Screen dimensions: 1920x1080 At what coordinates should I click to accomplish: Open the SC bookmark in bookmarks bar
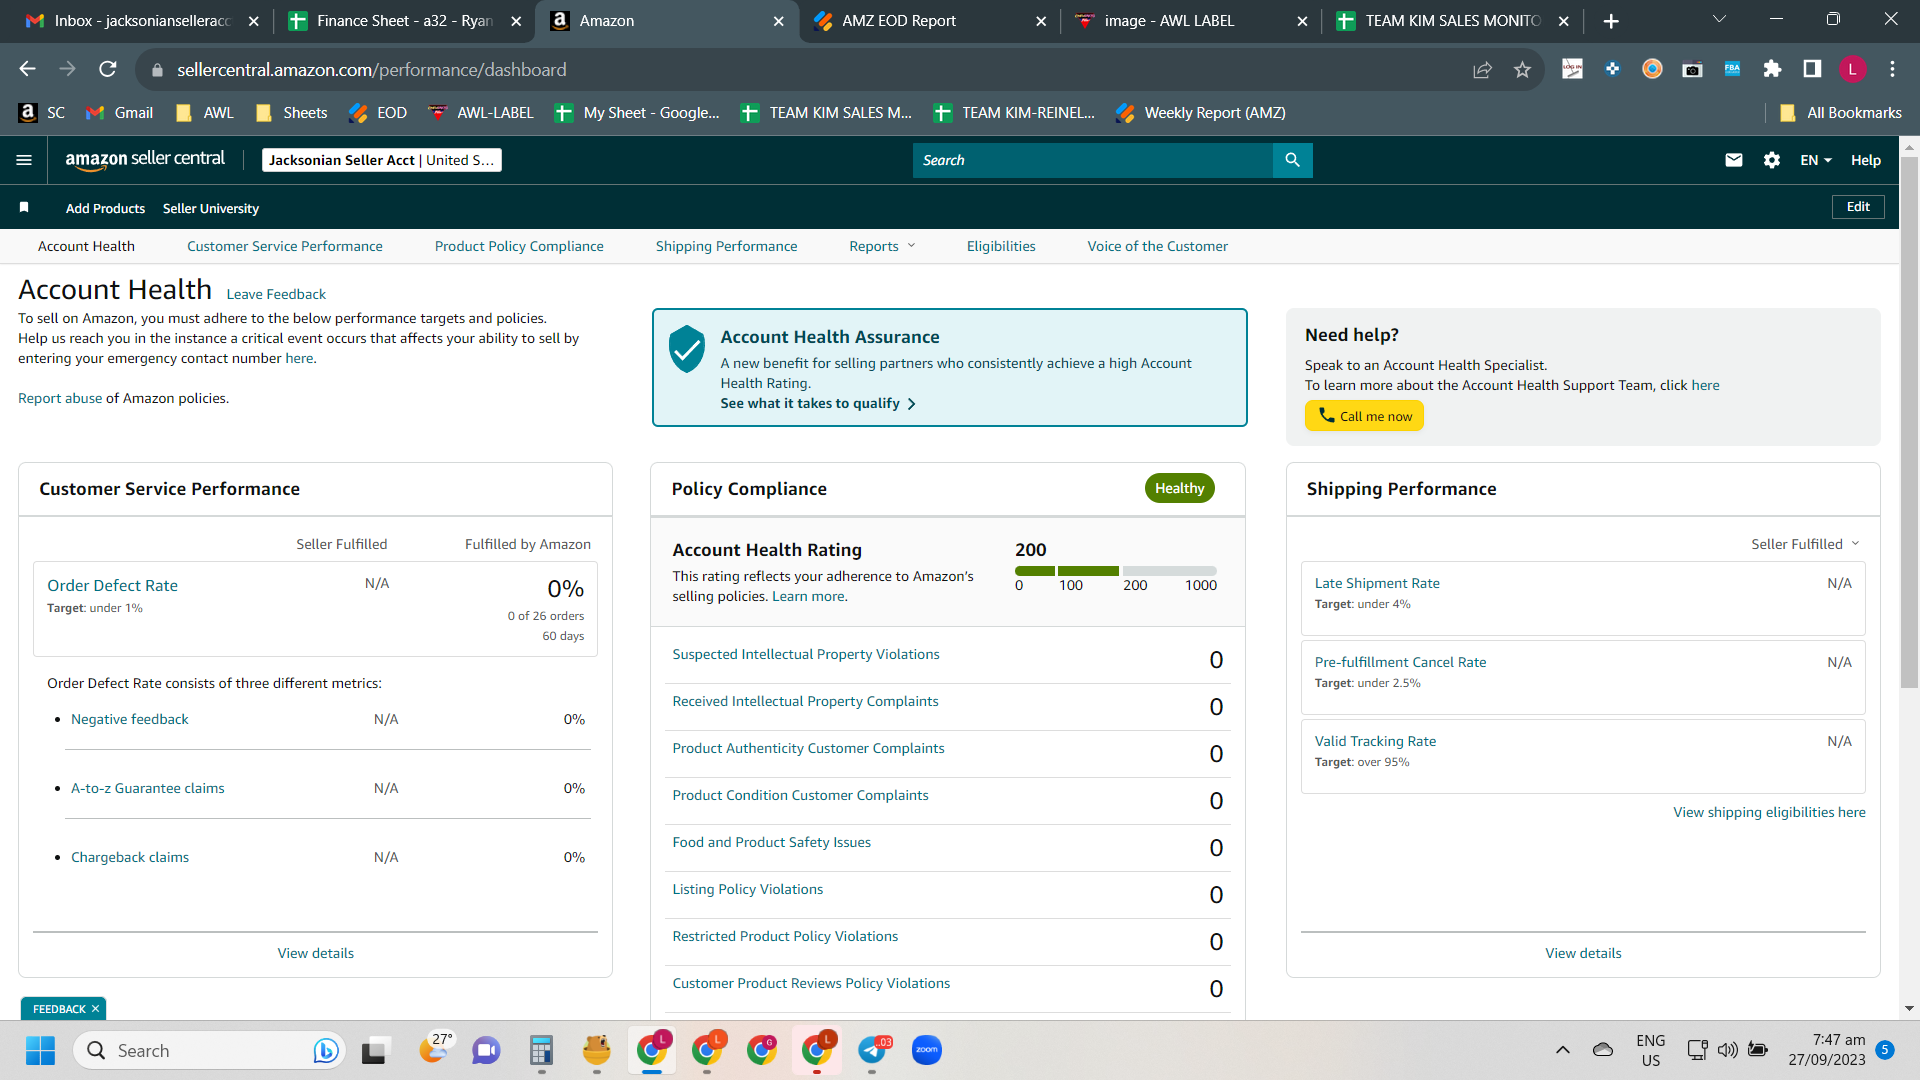[42, 113]
